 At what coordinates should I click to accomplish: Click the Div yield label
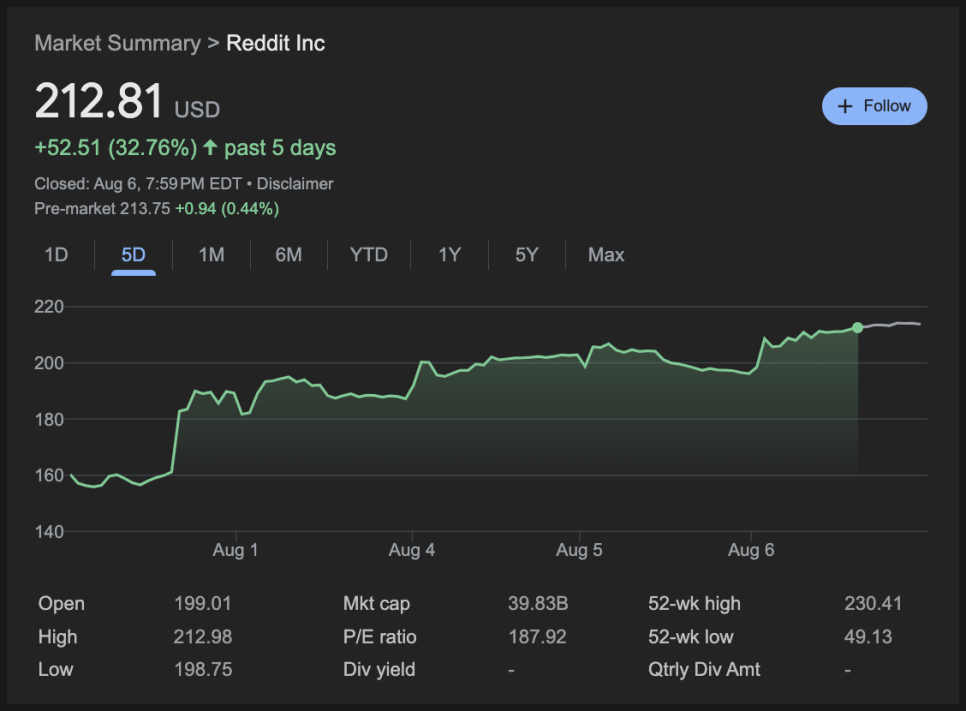(x=379, y=669)
